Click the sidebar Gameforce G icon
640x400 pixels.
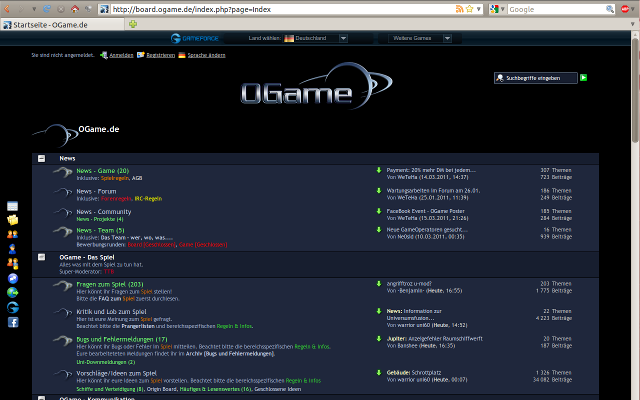tap(13, 307)
